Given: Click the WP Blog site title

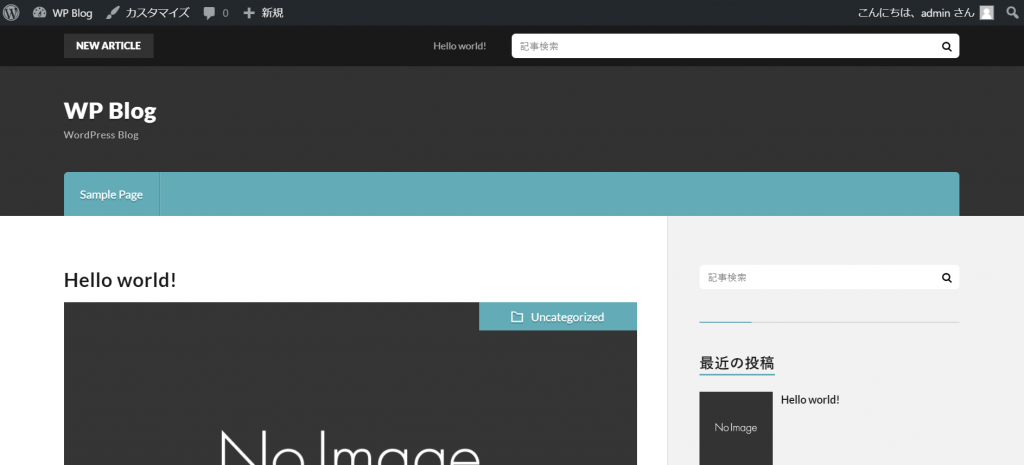Looking at the screenshot, I should point(110,111).
